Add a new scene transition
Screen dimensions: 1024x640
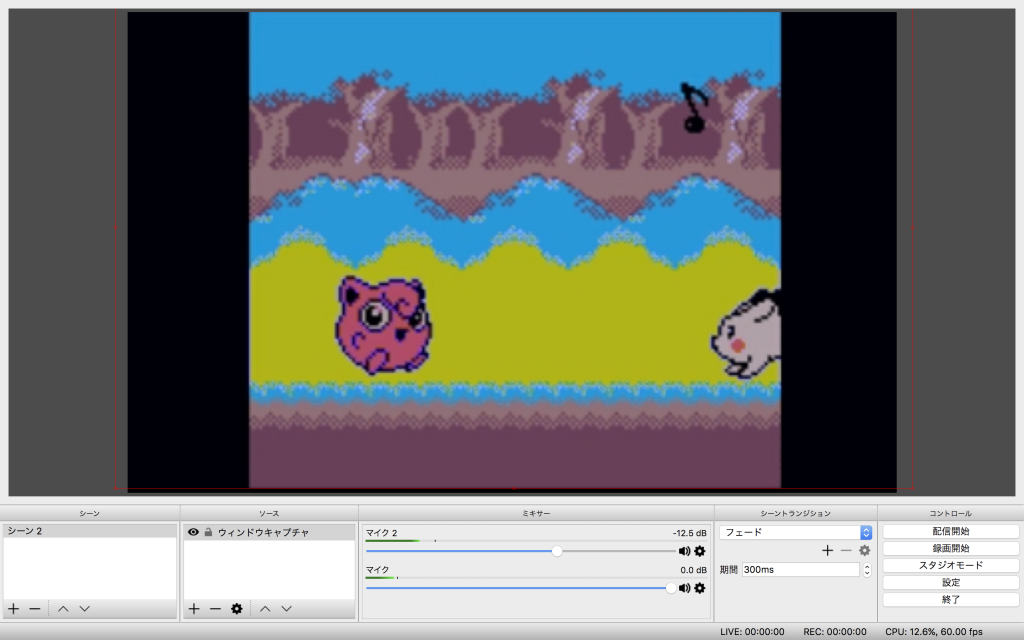pyautogui.click(x=827, y=551)
